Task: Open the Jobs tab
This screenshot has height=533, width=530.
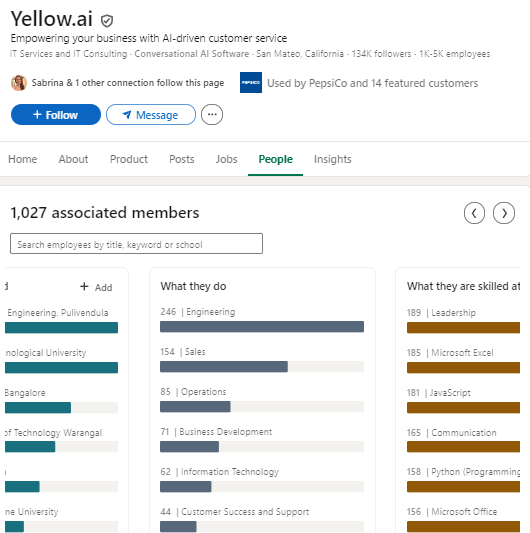Action: (x=226, y=159)
